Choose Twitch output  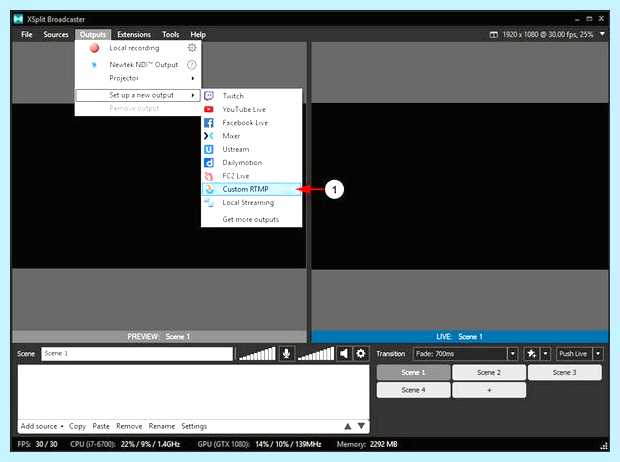(251, 96)
